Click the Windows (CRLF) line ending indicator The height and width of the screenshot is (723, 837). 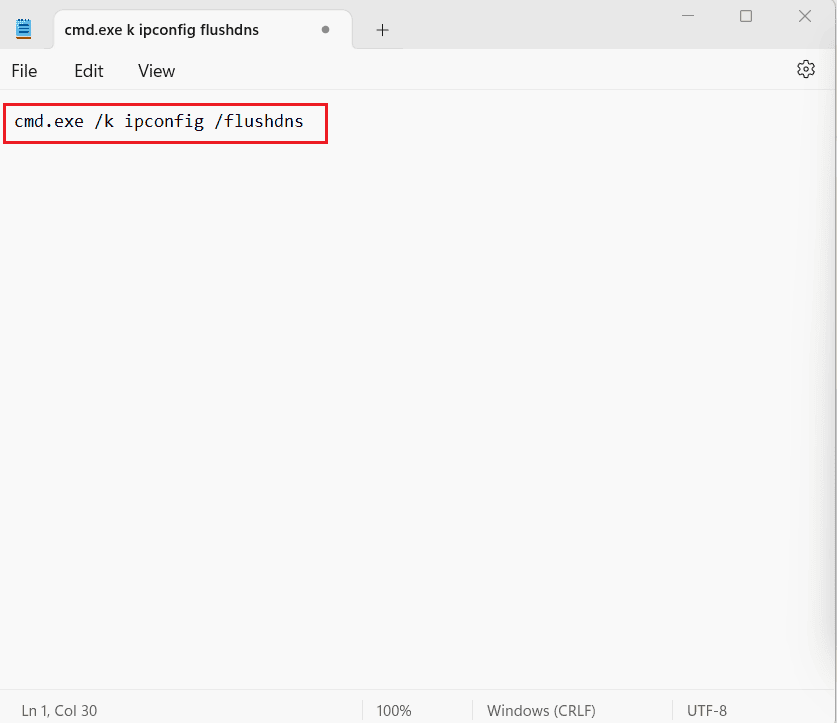point(541,710)
